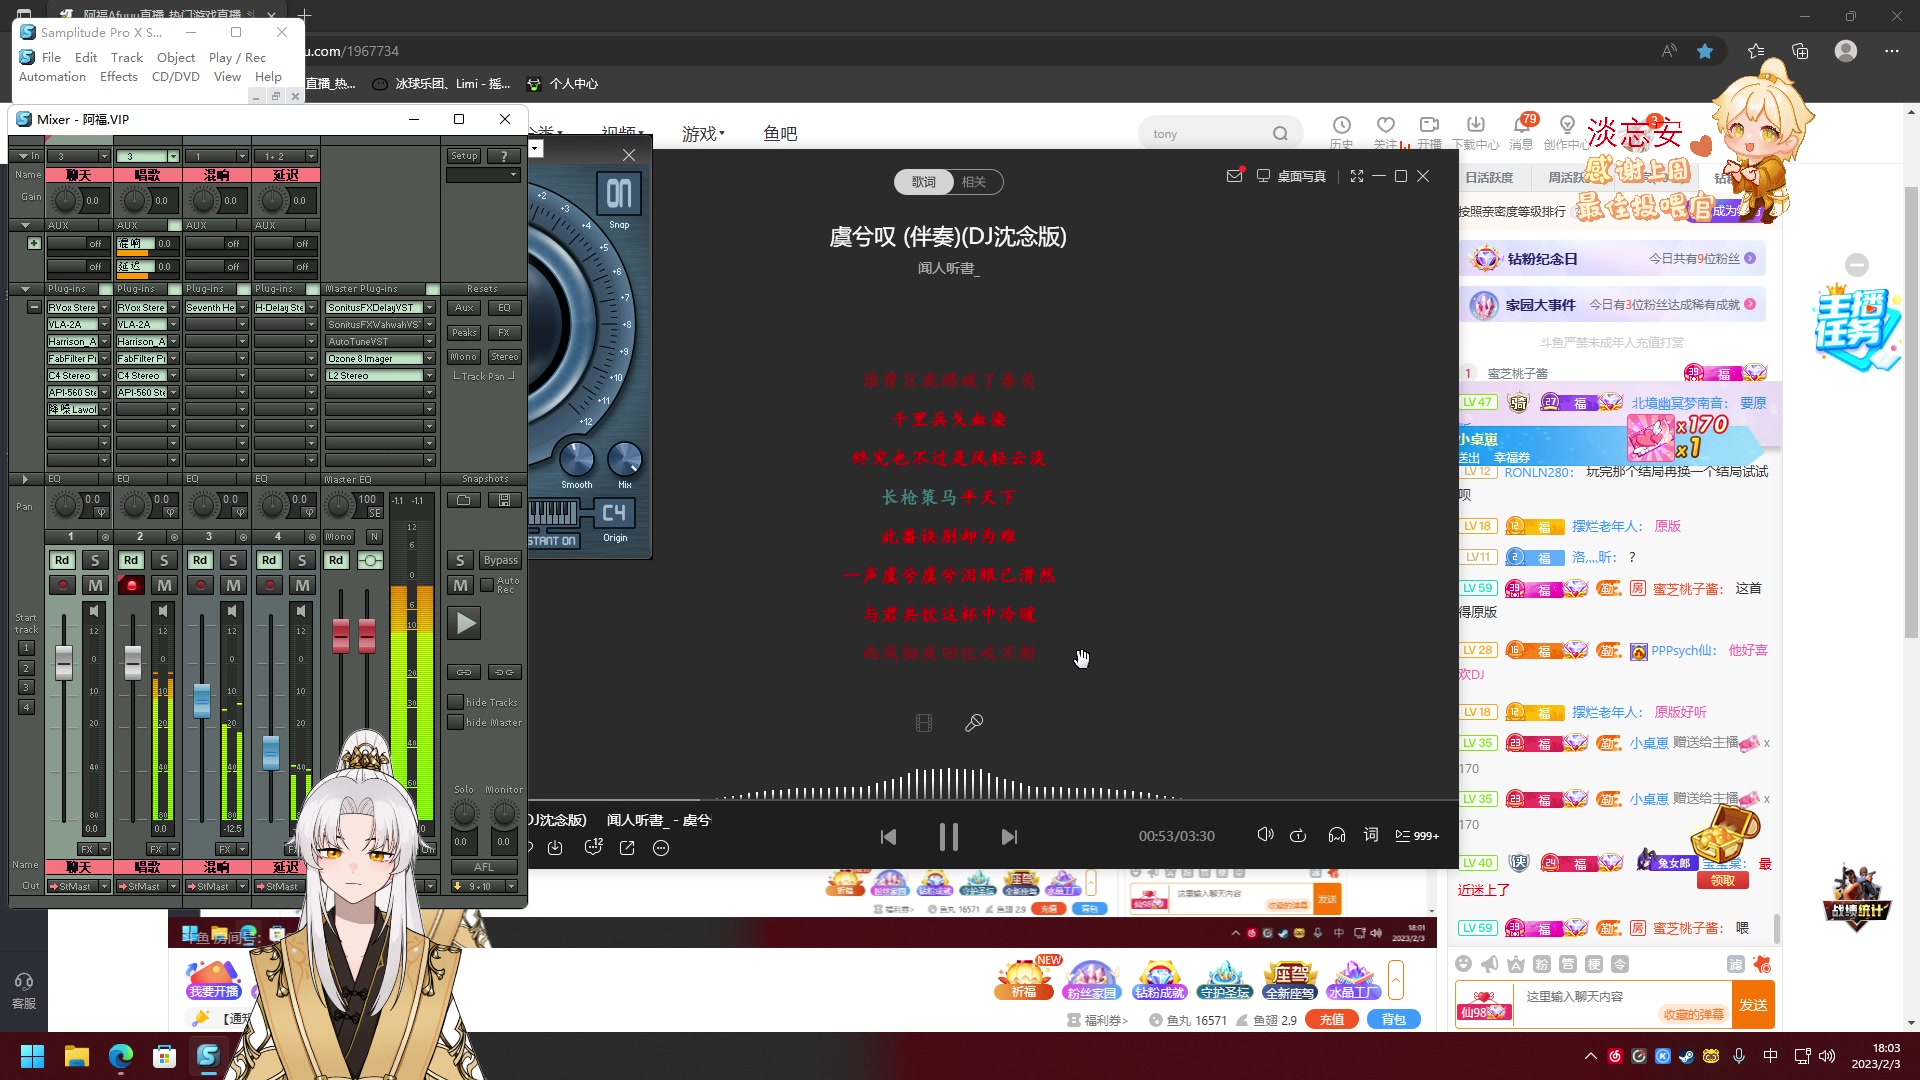Open 桌面写真 desktop lyrics option
1920x1080 pixels.
pyautogui.click(x=1291, y=176)
